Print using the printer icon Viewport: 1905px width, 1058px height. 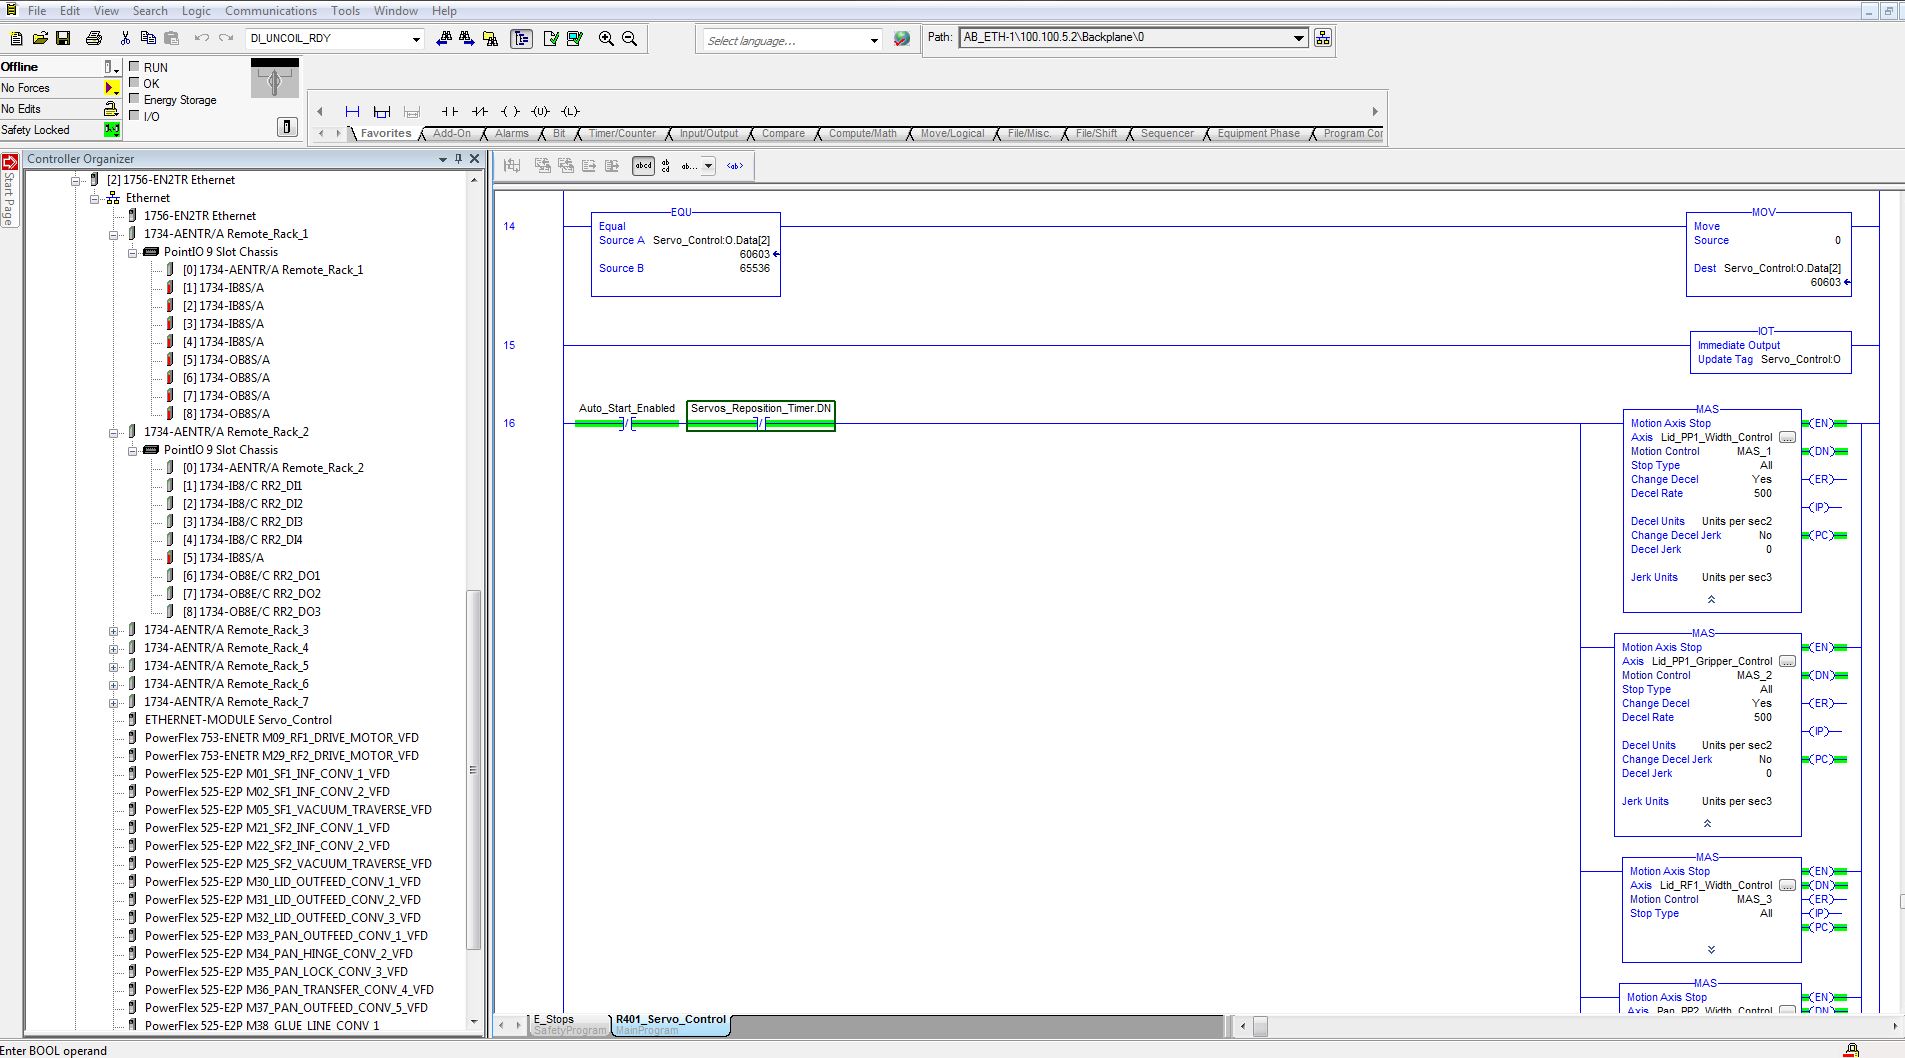(94, 38)
